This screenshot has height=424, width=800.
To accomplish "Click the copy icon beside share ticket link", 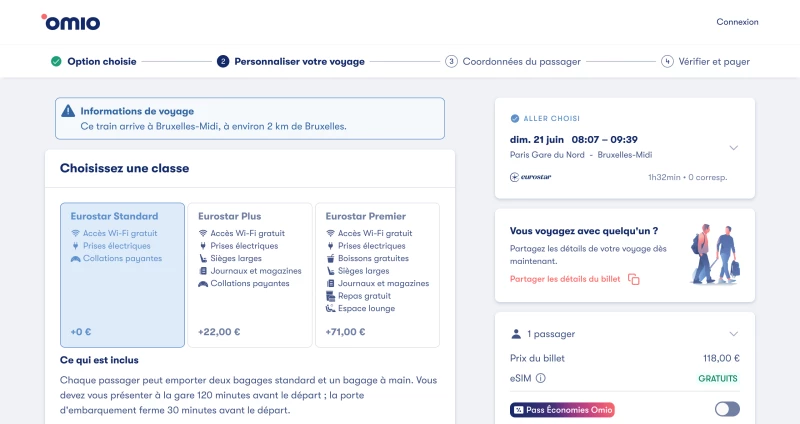I will [x=634, y=279].
